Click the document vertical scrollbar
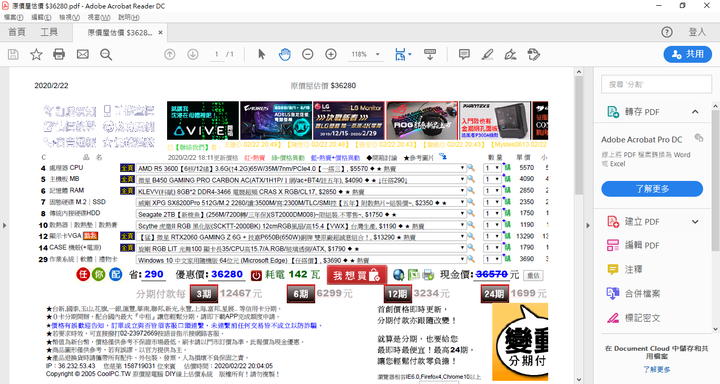720x384 pixels. tap(579, 136)
